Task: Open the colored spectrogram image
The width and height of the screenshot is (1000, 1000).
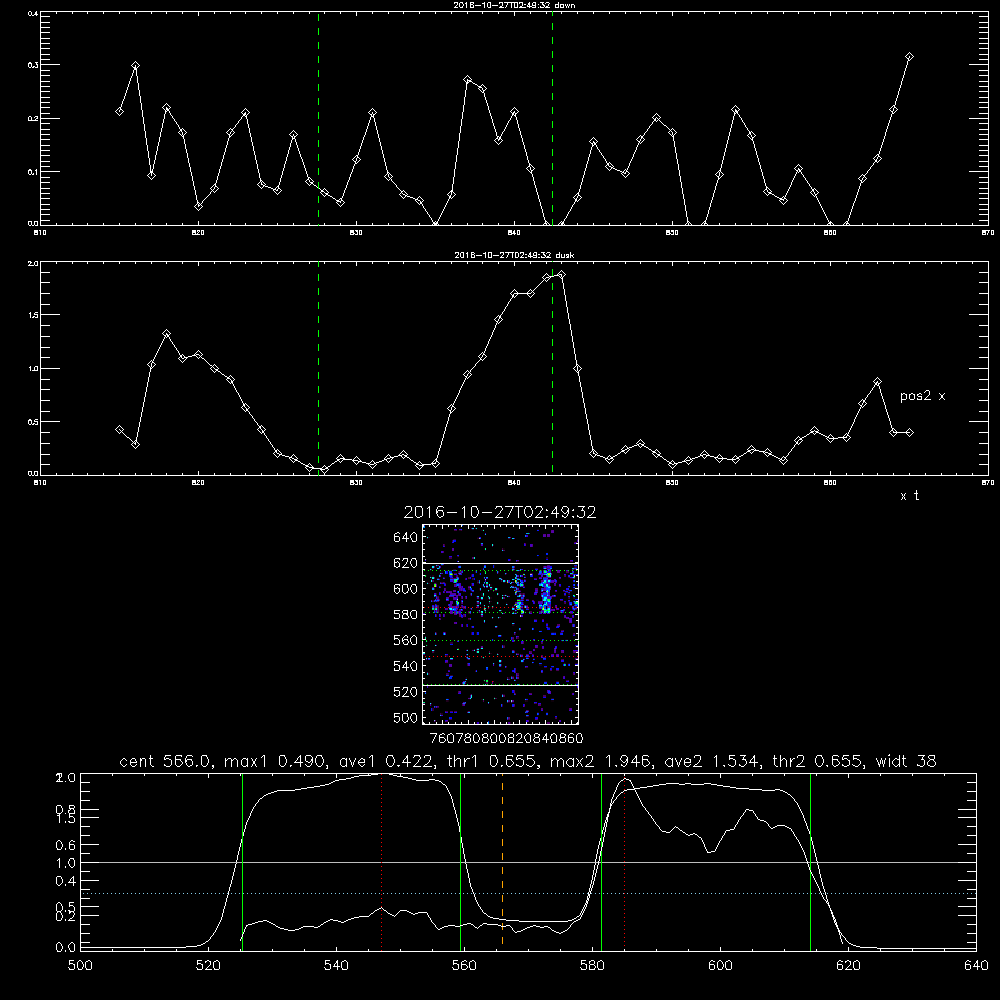Action: tap(500, 624)
